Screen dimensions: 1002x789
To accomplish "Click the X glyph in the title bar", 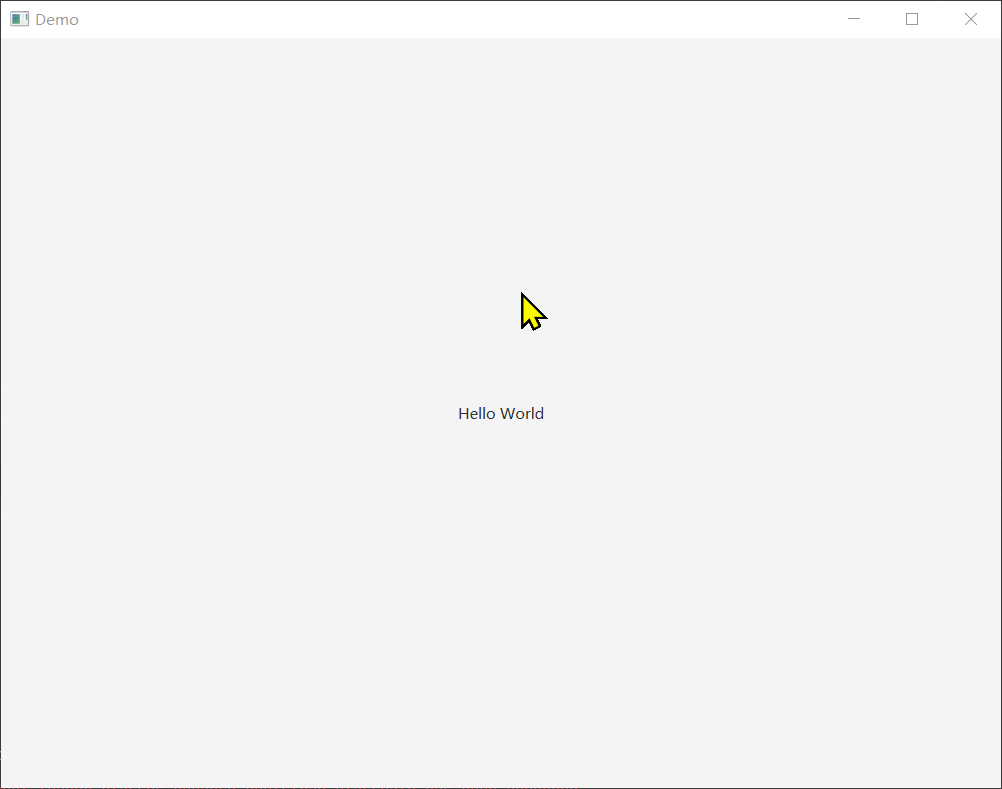I will point(970,18).
